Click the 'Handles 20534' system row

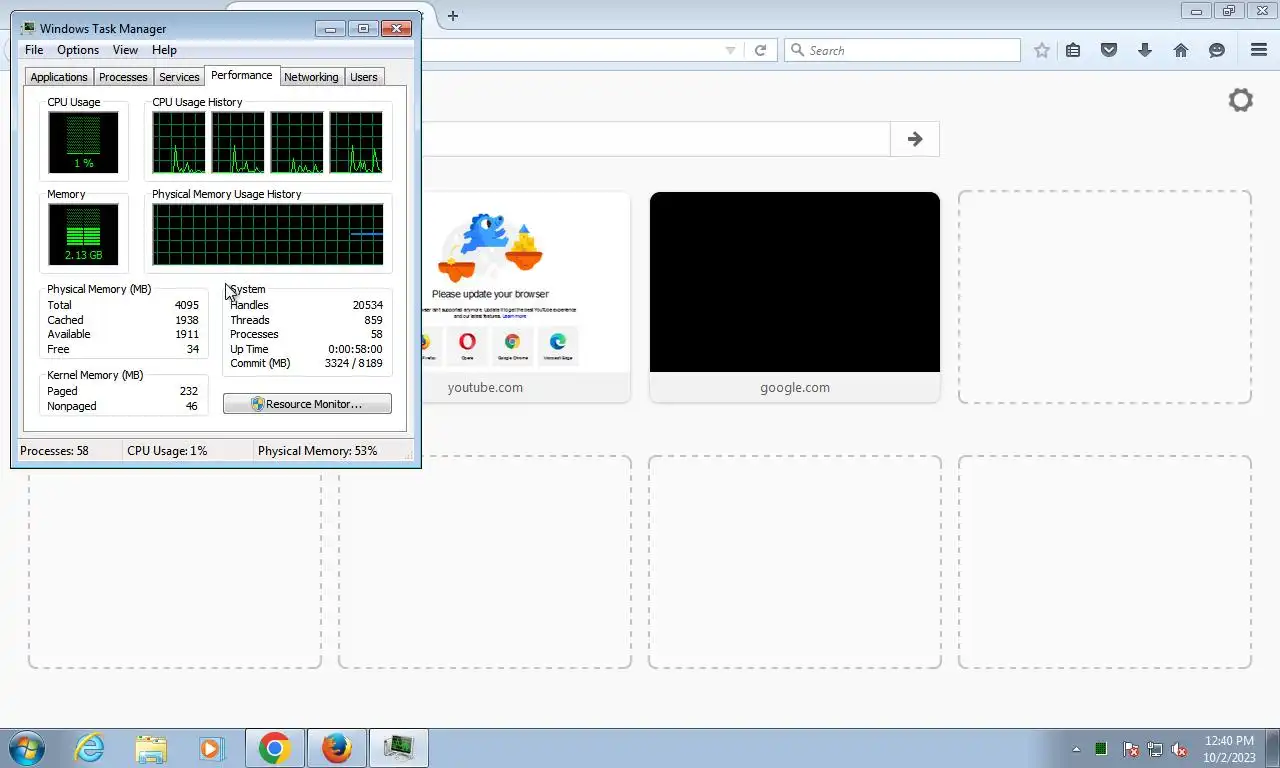306,305
